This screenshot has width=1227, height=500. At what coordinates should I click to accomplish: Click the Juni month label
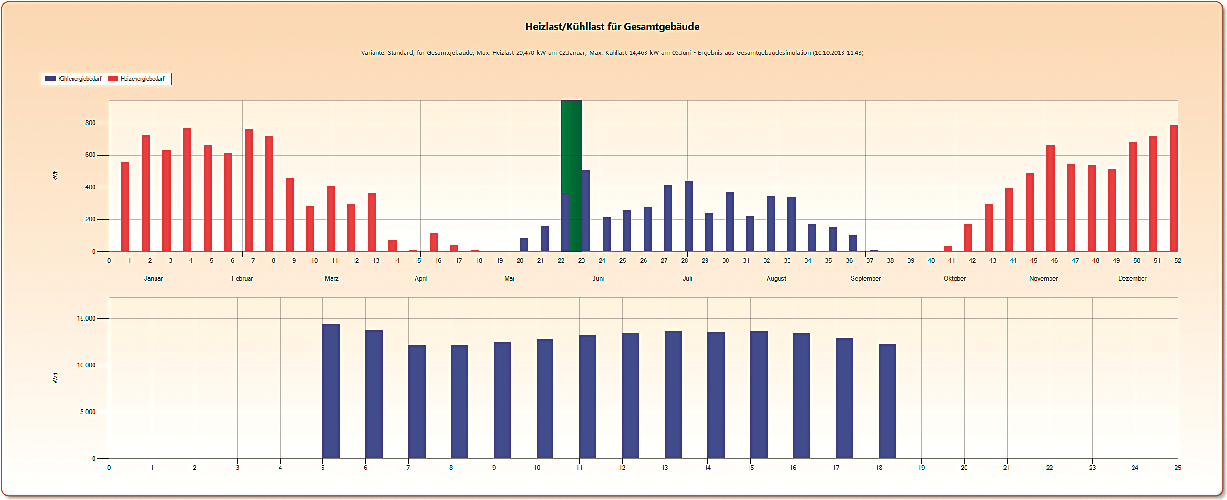click(x=598, y=278)
